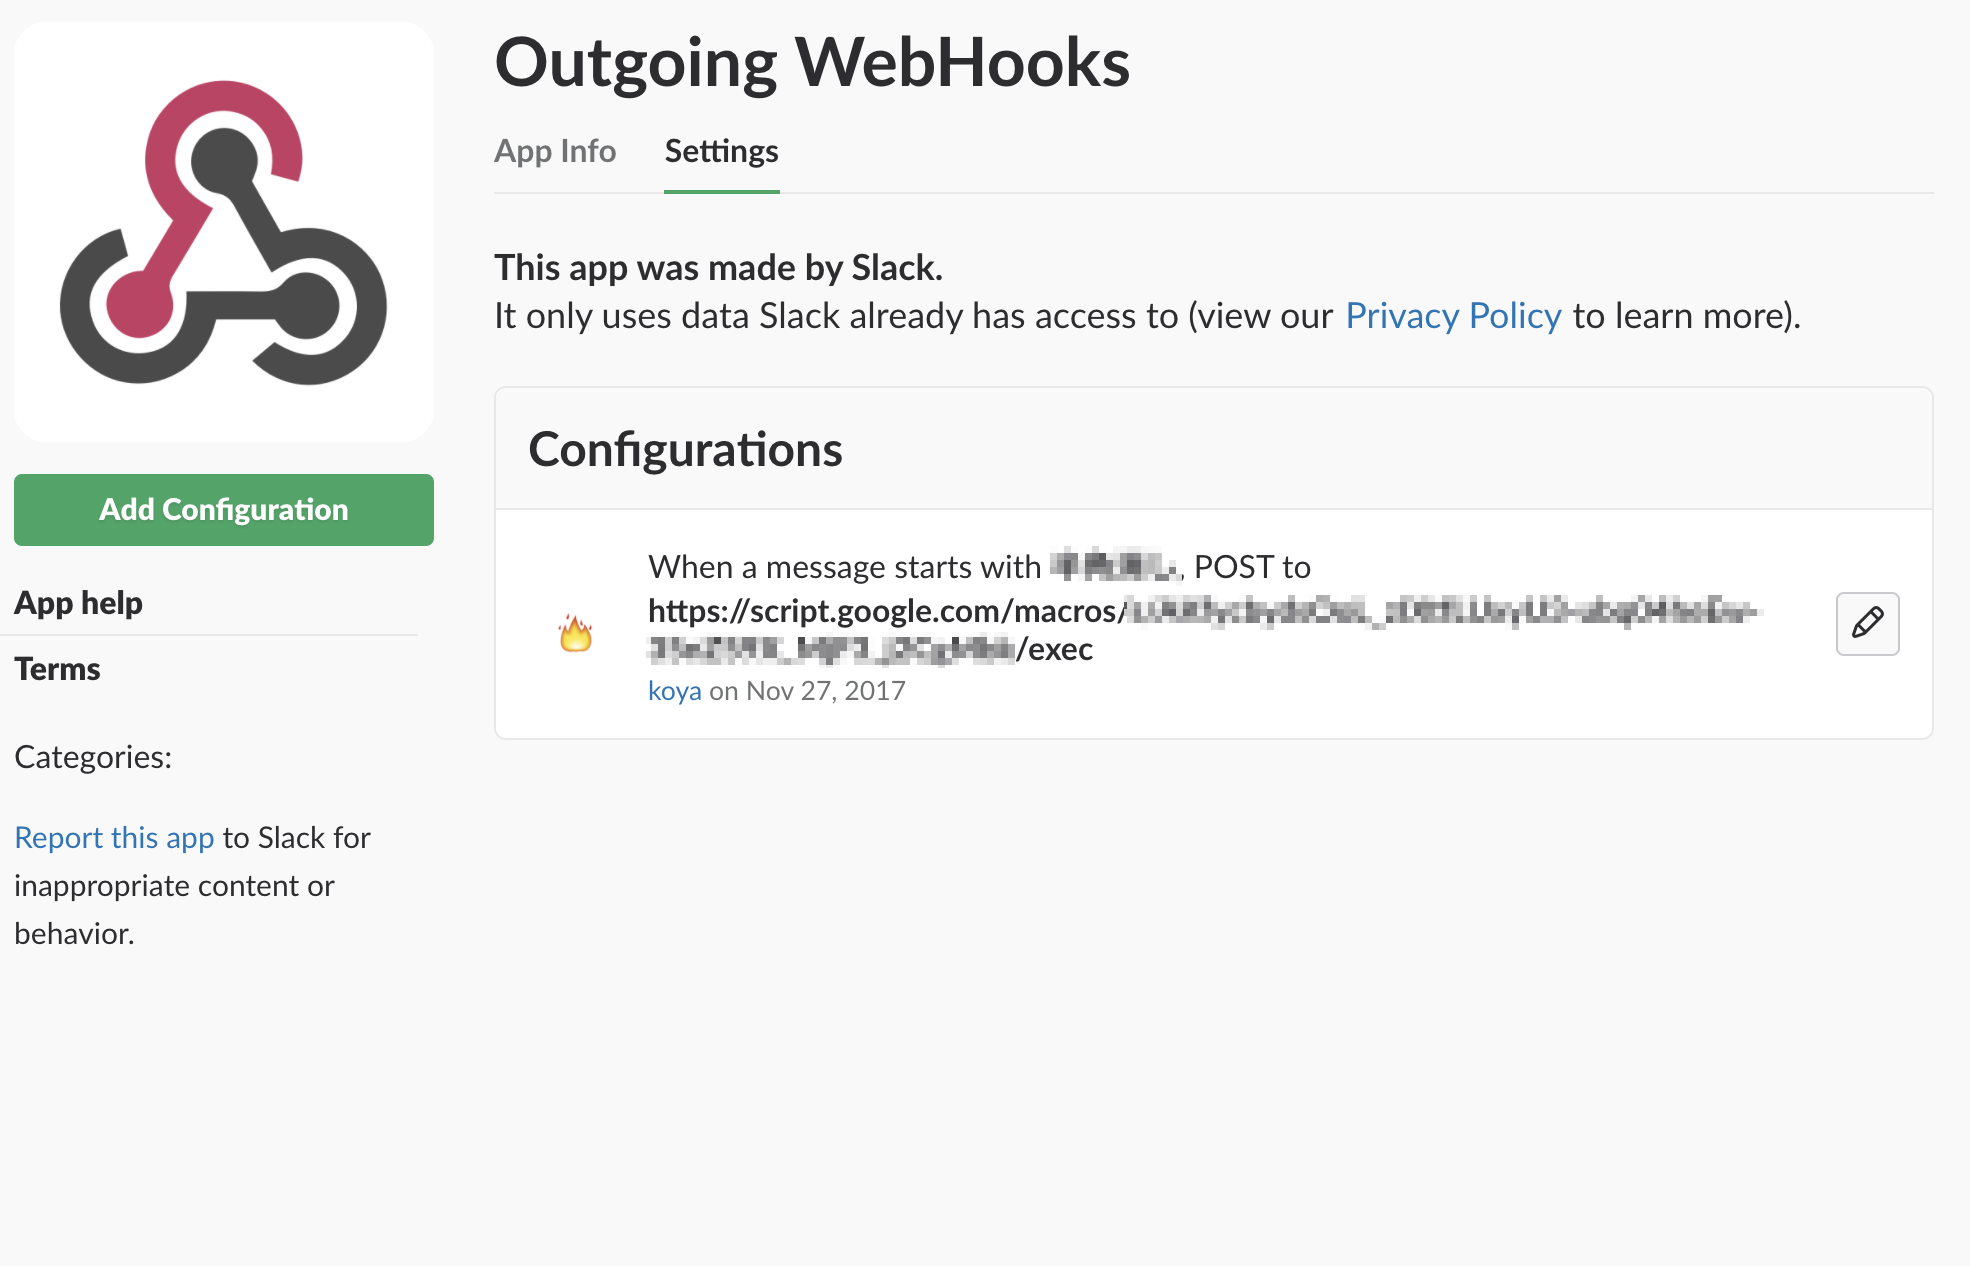
Task: Click the Outgoing WebHooks page title
Action: point(811,62)
